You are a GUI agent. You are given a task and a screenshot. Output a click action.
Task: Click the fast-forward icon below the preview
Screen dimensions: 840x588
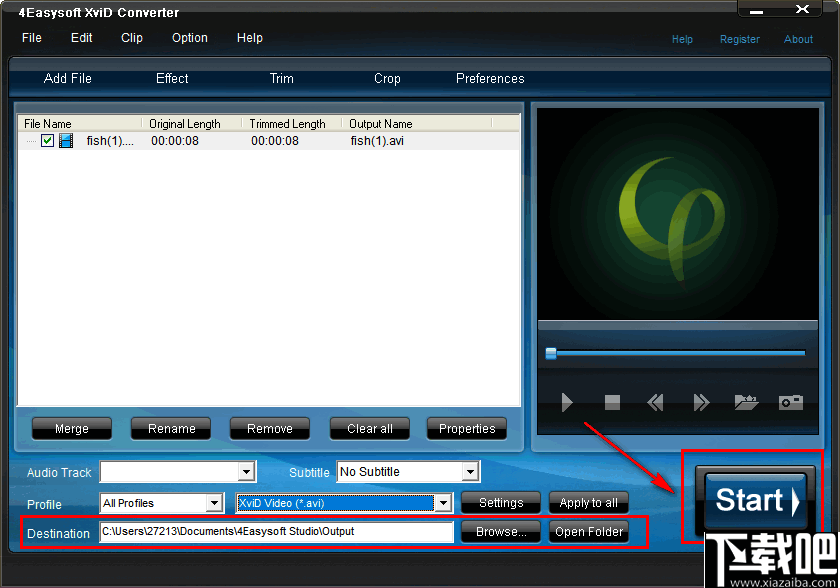pos(701,403)
